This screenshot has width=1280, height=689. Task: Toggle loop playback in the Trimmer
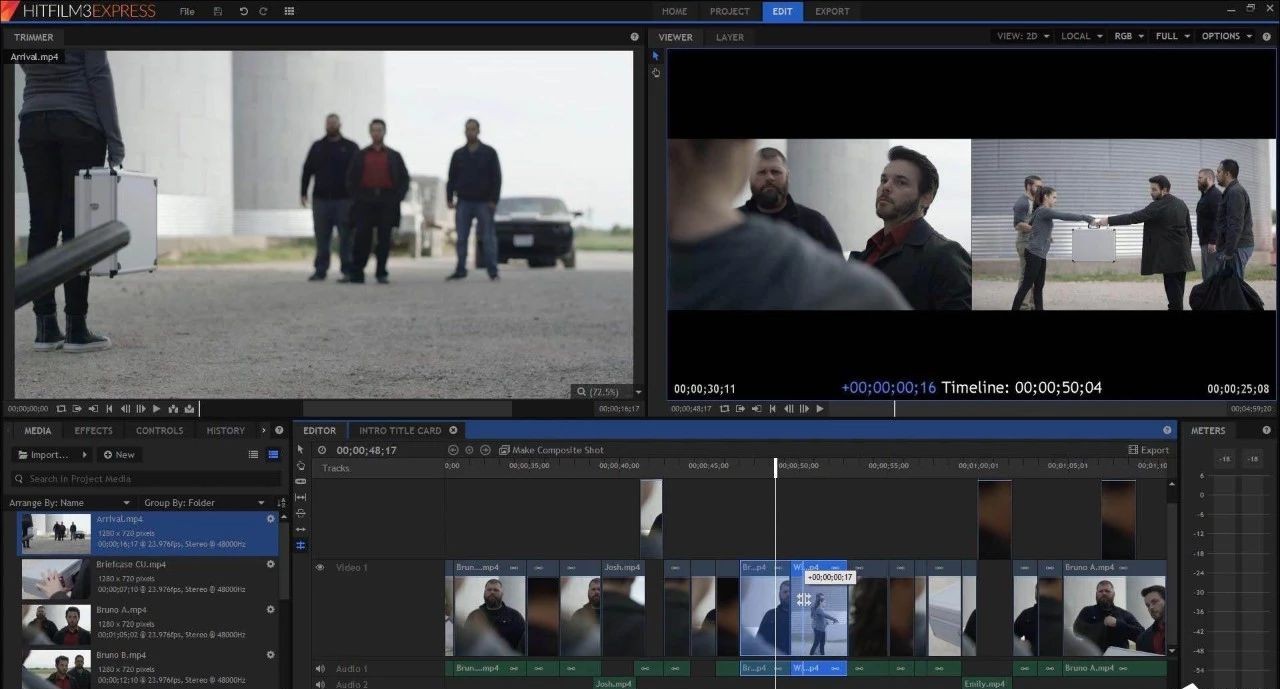pos(61,409)
